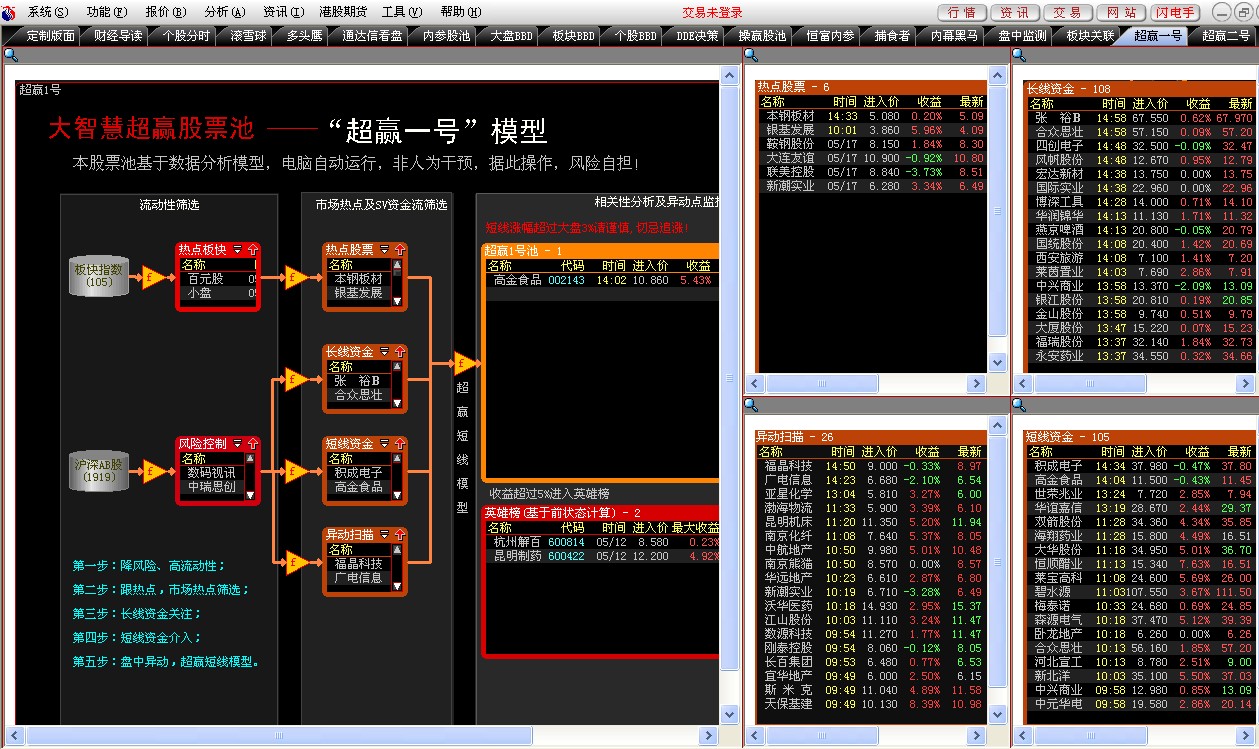Click the formula arrow feeding the 热点股票 box
This screenshot has height=749, width=1259.
point(295,277)
